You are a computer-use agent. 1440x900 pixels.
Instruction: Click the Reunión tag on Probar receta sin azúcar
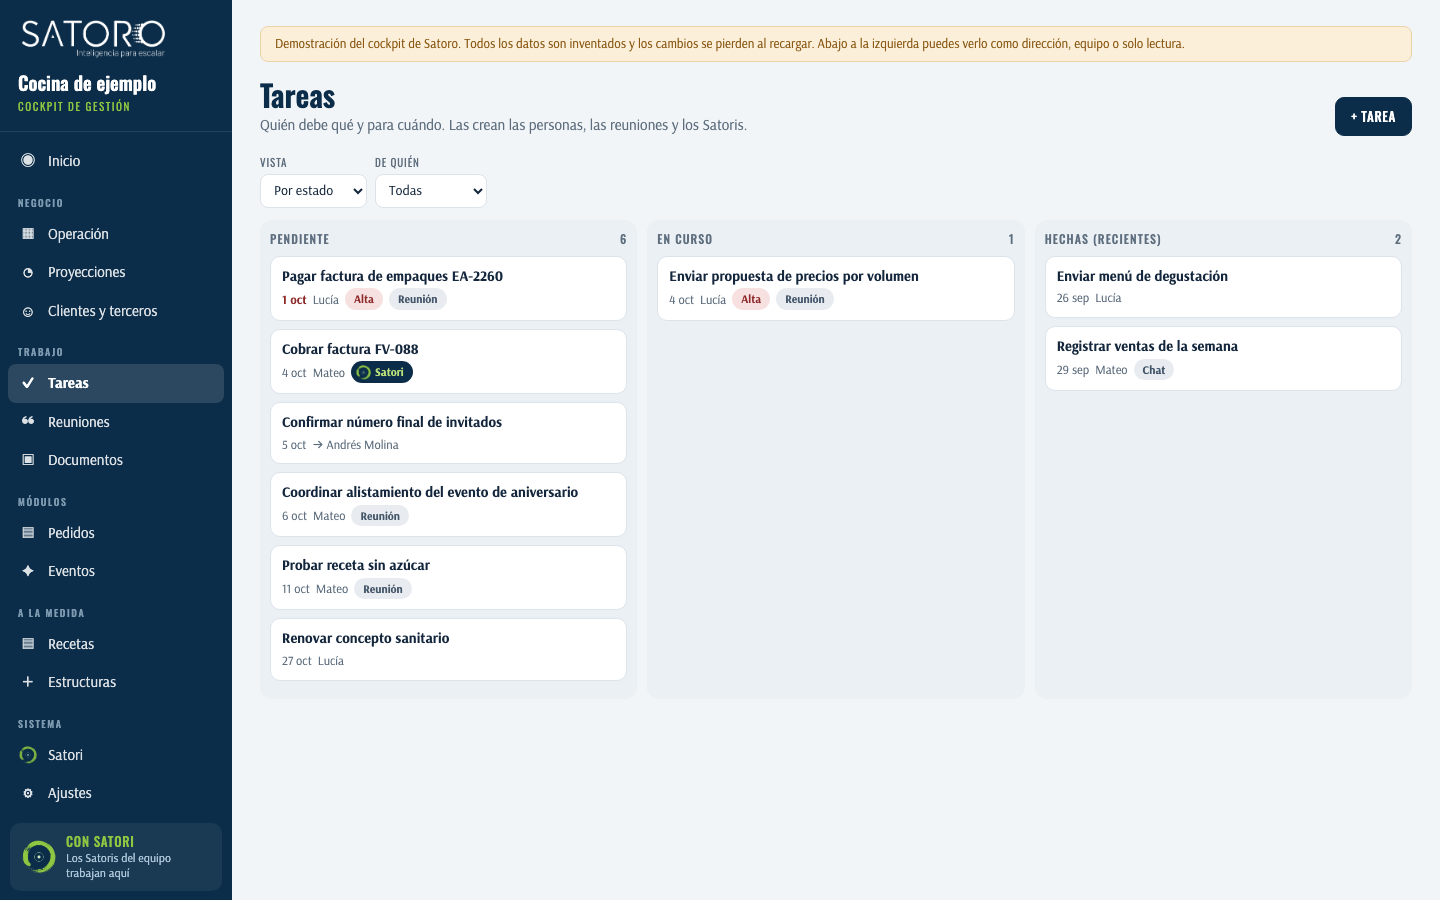383,589
